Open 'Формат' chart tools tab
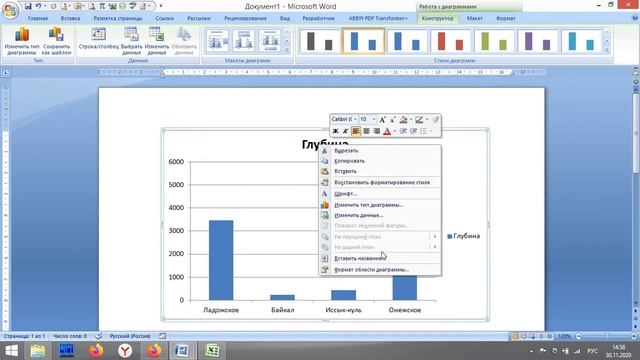Viewport: 640px width, 360px height. tap(505, 18)
